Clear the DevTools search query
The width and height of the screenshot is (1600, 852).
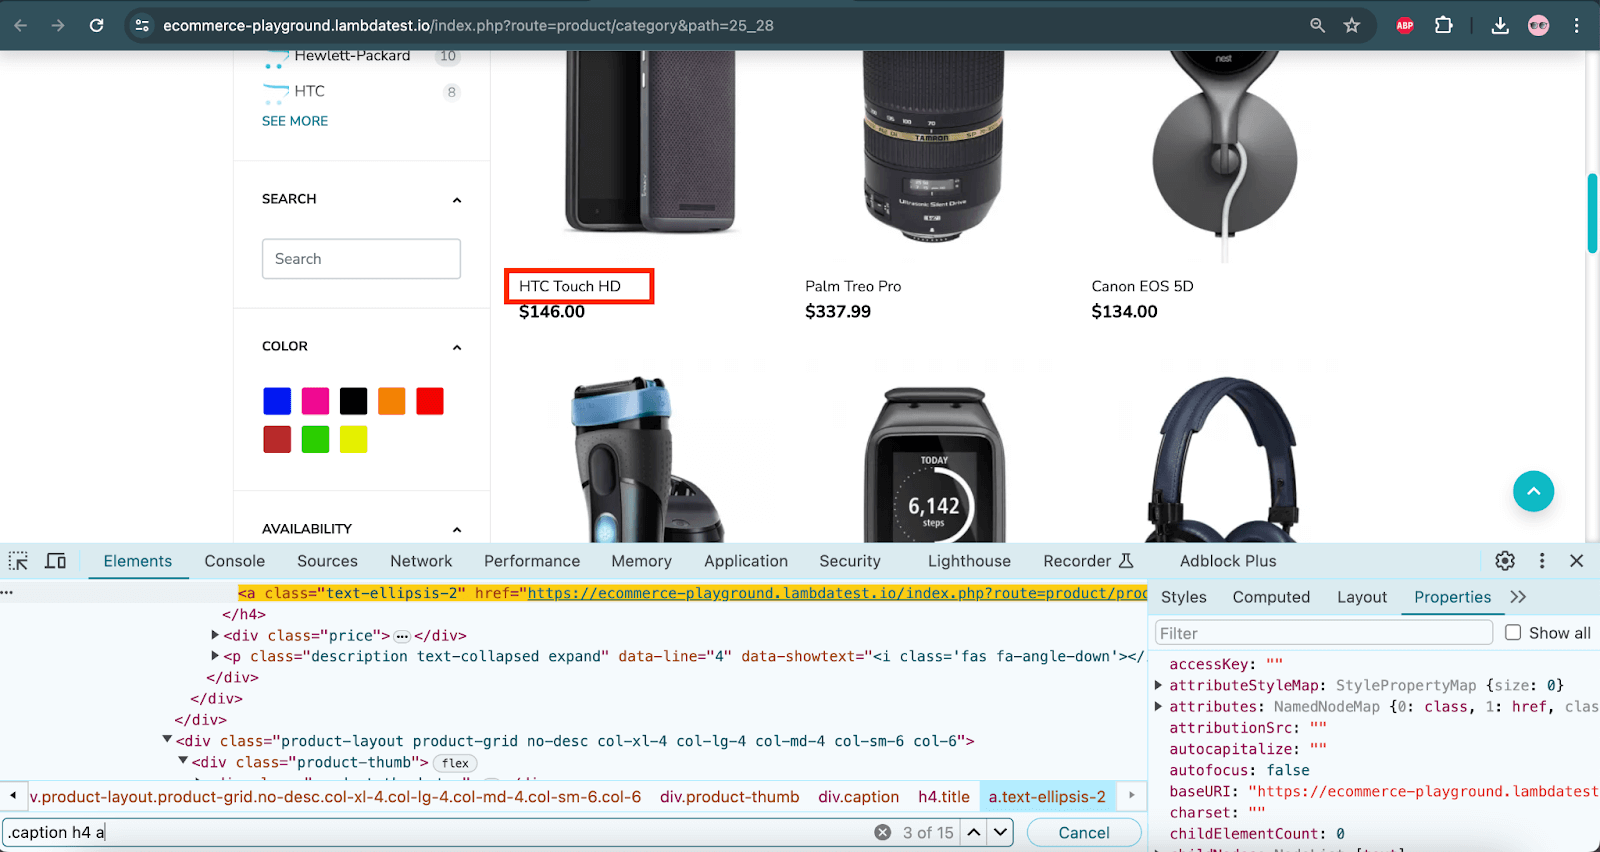tap(882, 832)
